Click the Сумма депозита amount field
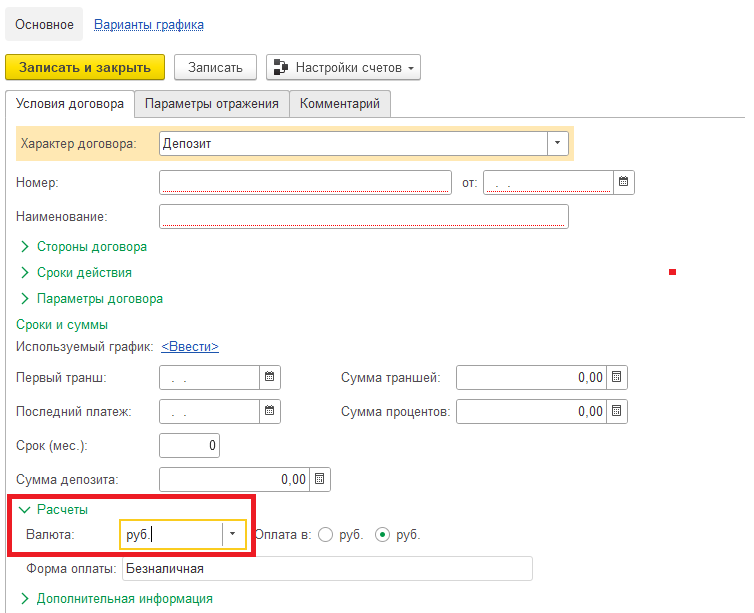 click(235, 479)
